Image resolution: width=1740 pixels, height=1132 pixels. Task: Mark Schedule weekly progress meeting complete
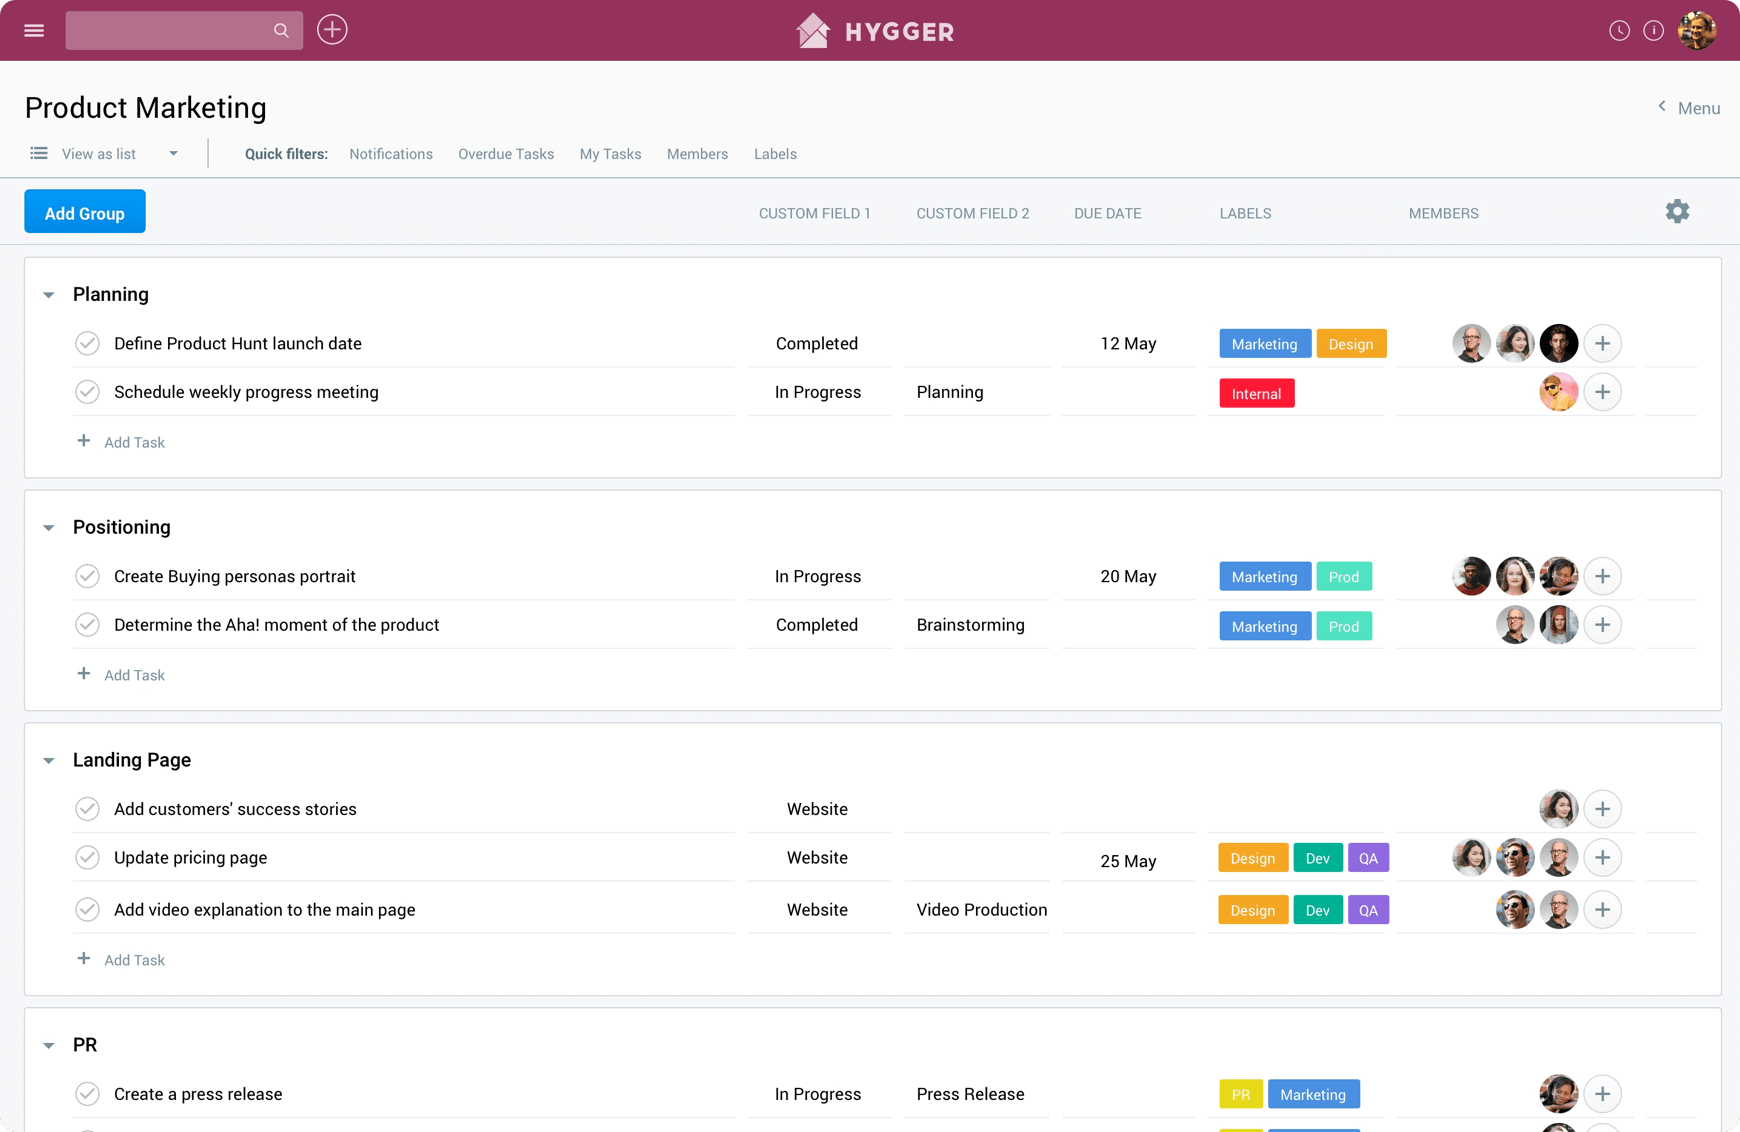tap(87, 391)
